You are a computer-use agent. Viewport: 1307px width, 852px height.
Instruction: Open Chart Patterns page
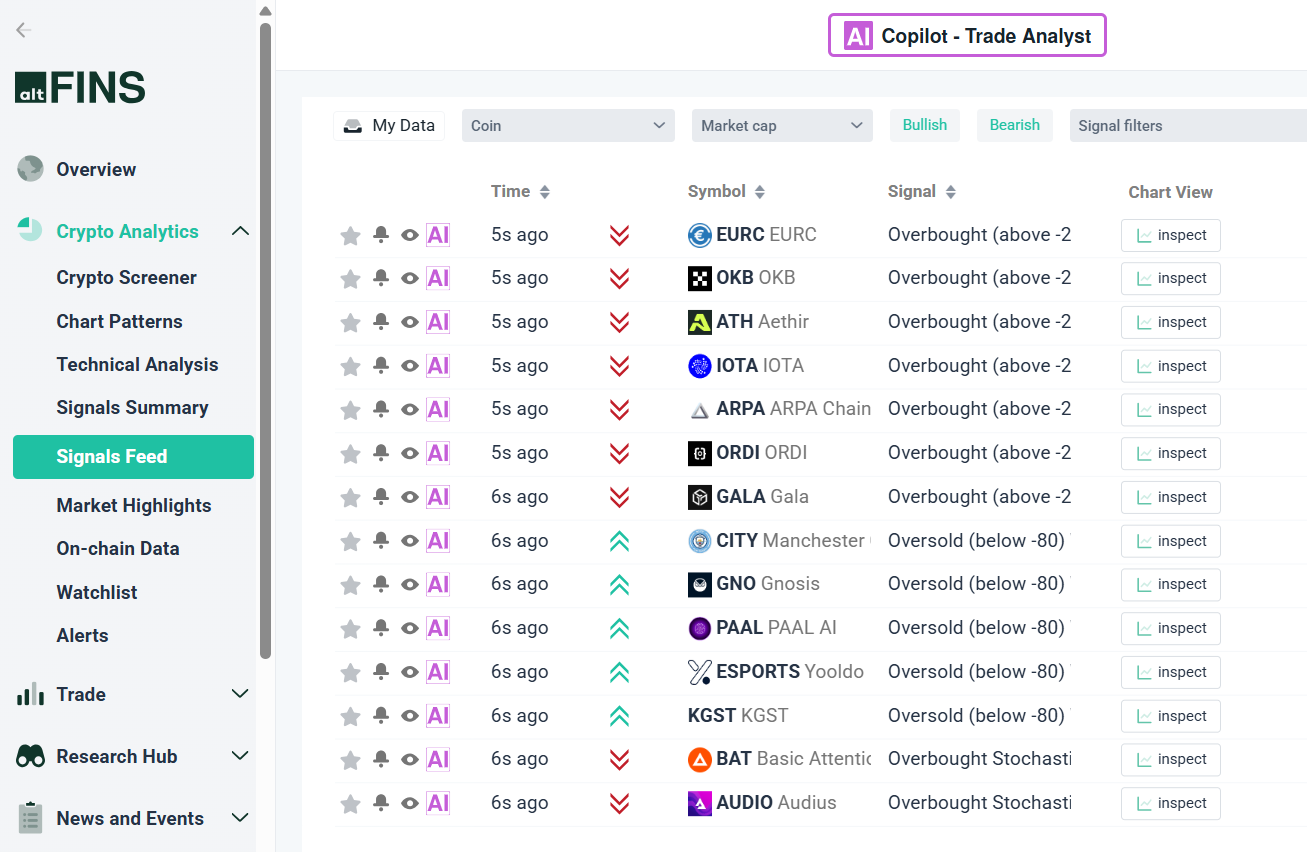coord(120,322)
